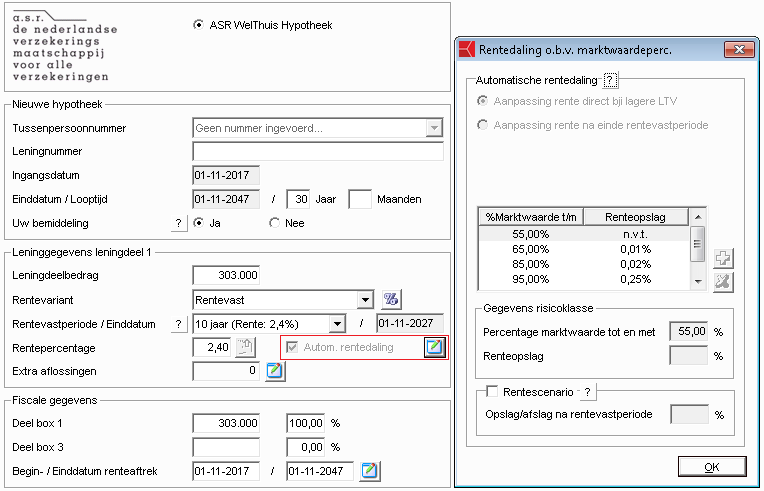
Task: Select the ASR WelThuis Hypotheek radio button
Action: click(x=198, y=24)
